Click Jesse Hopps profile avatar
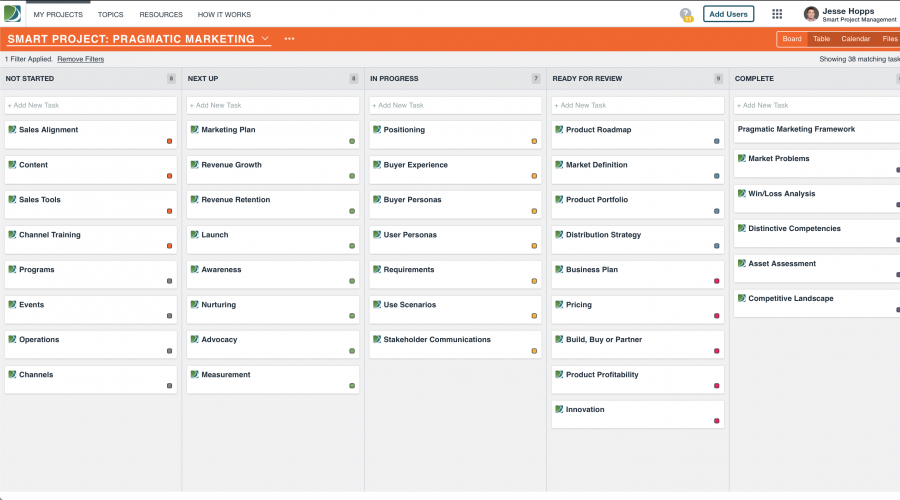The height and width of the screenshot is (500, 900). [810, 14]
